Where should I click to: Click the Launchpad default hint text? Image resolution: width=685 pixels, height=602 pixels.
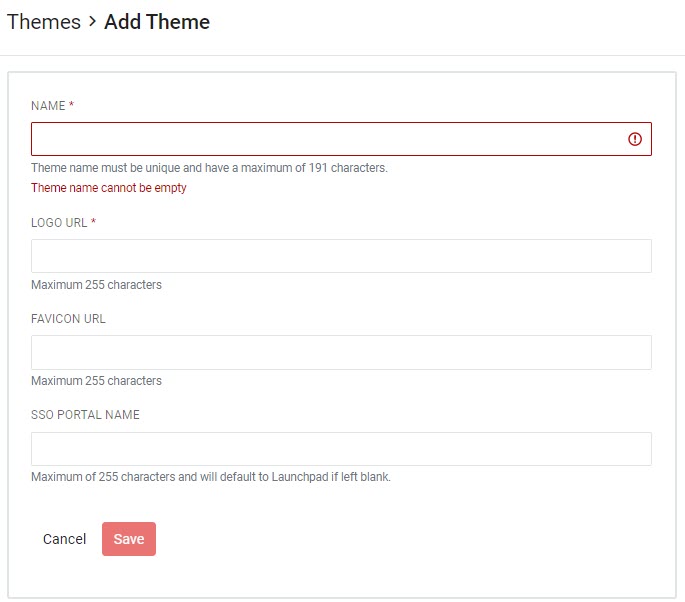tap(211, 477)
